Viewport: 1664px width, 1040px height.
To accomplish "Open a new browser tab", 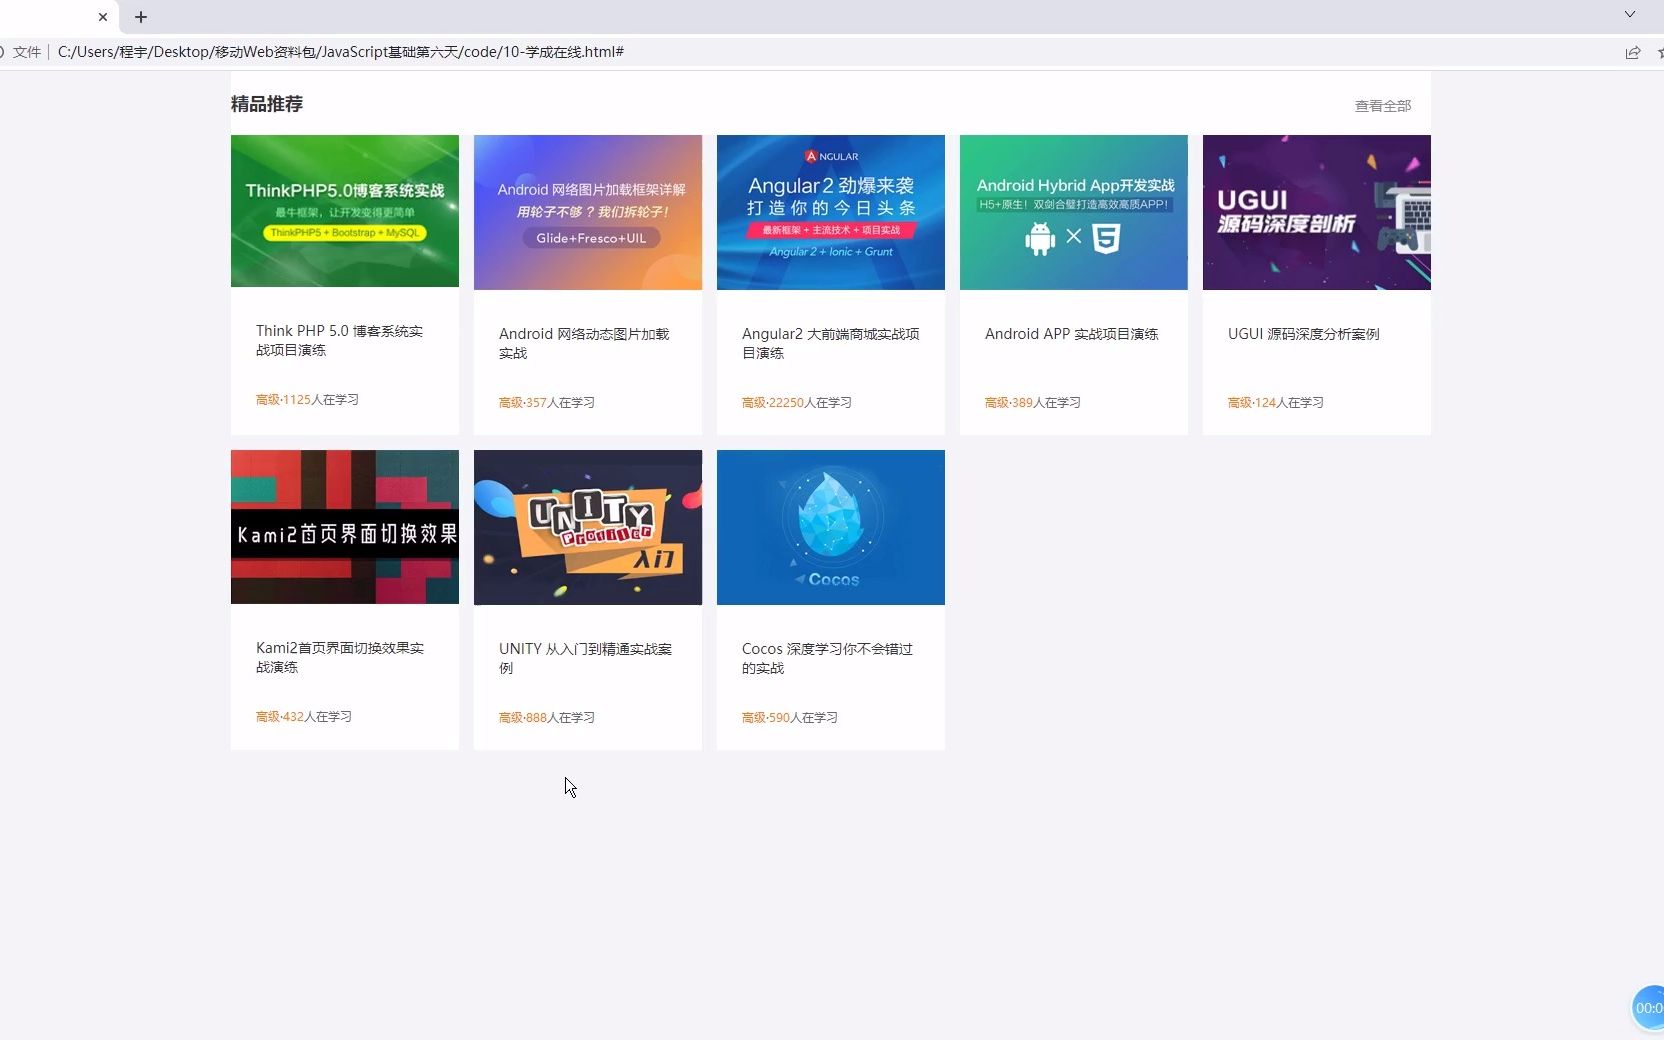I will point(141,17).
